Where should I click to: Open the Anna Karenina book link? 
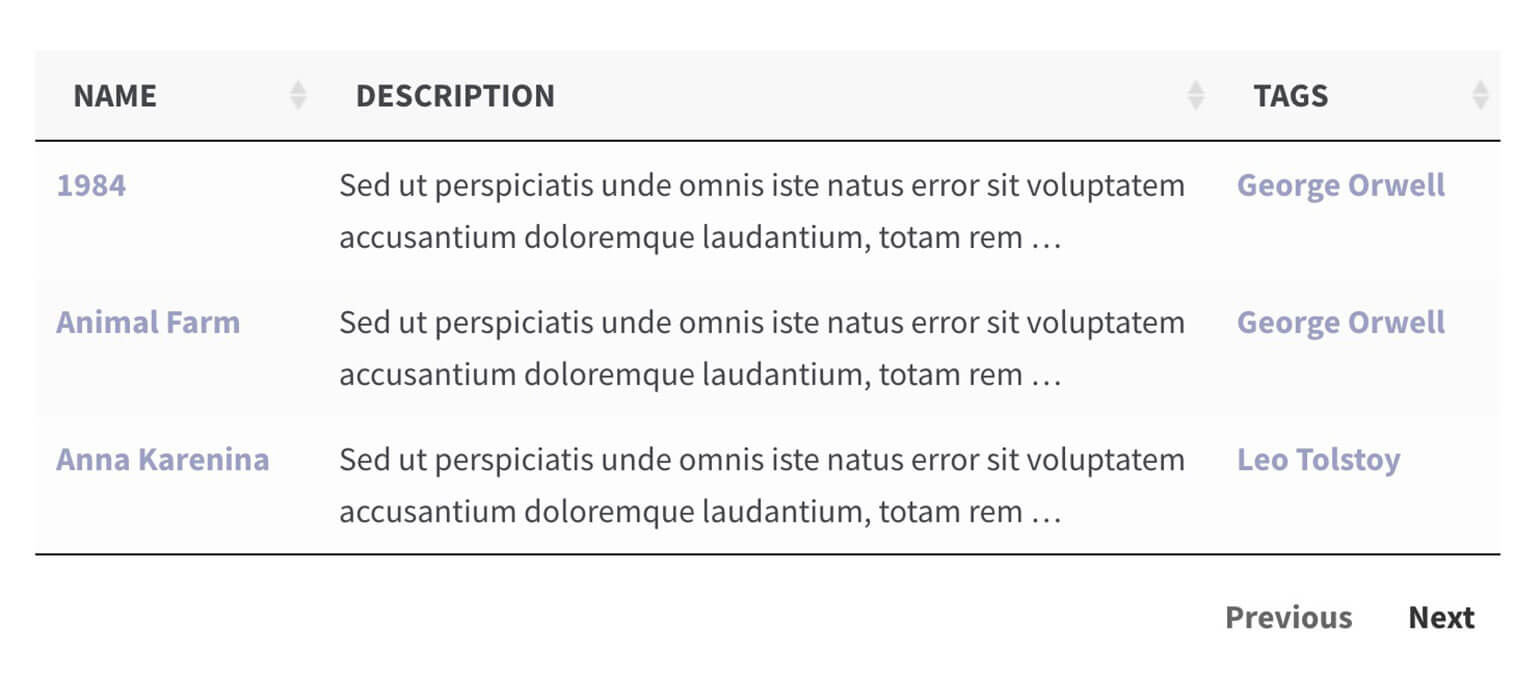pos(162,460)
